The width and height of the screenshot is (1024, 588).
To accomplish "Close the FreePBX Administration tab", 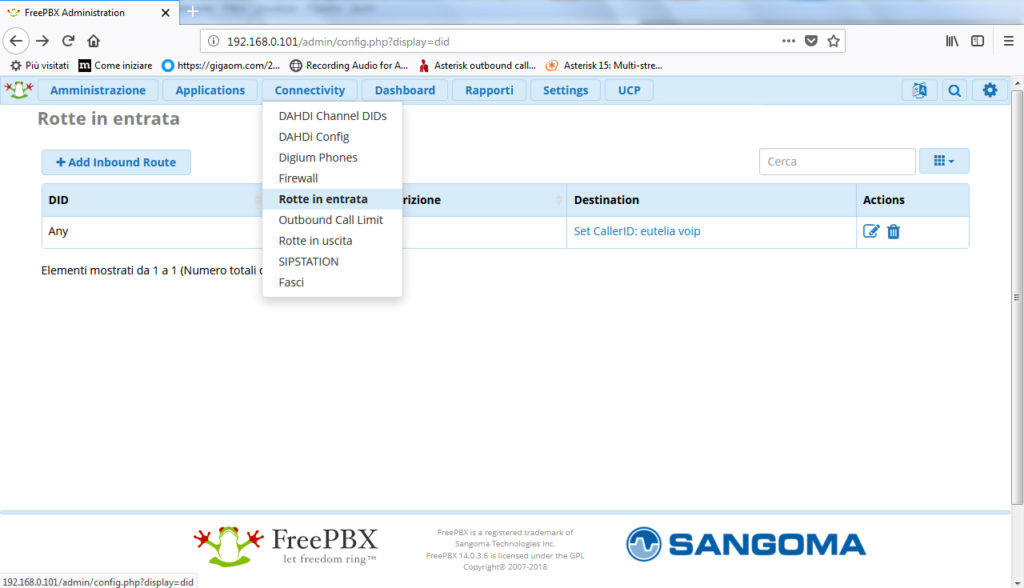I will click(x=165, y=12).
